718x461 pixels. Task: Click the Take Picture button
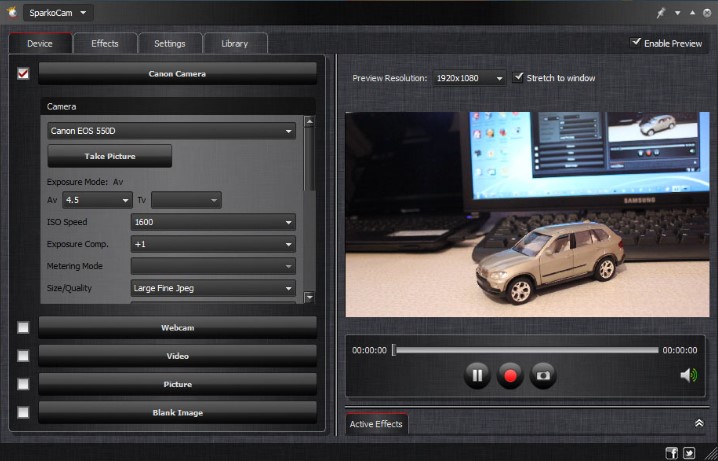pyautogui.click(x=110, y=156)
